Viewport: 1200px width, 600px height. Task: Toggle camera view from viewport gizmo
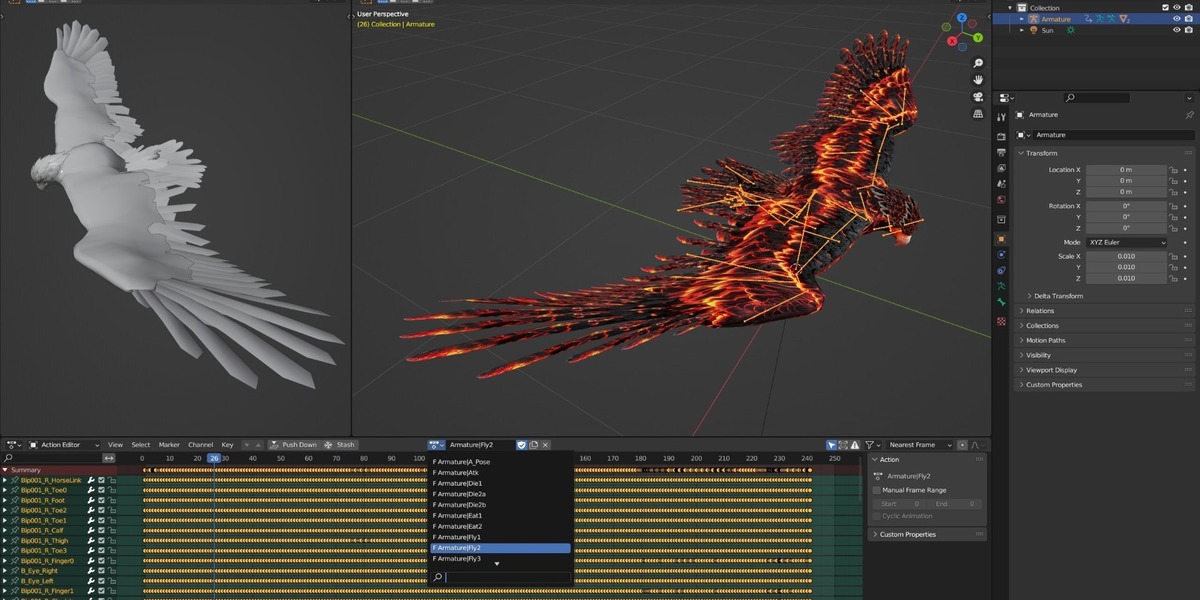click(x=978, y=97)
